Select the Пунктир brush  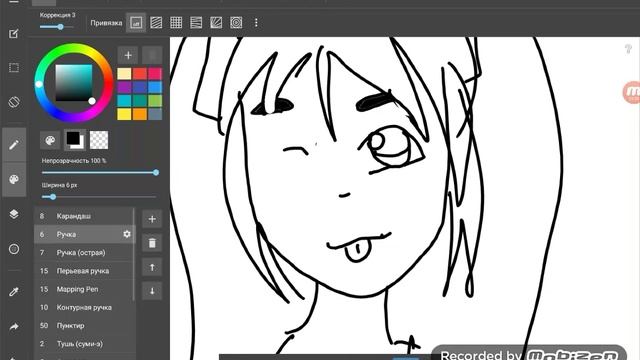(84, 325)
